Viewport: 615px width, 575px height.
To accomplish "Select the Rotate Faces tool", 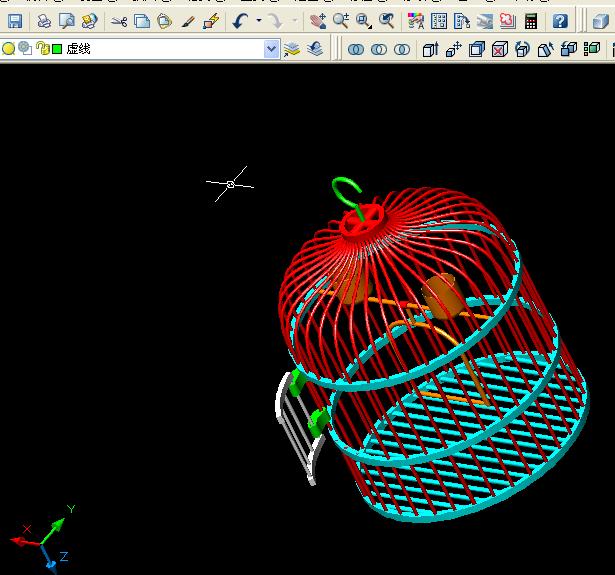I will coord(523,49).
